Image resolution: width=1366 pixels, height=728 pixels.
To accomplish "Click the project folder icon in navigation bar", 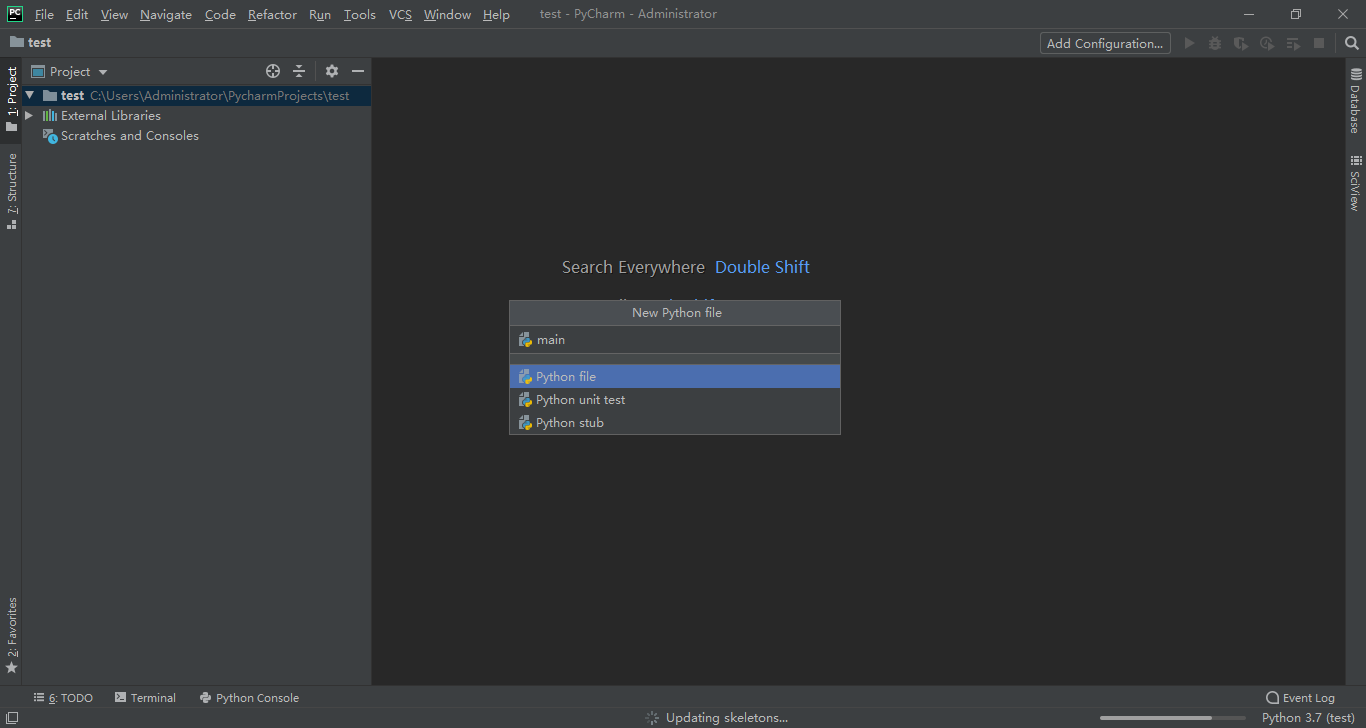I will coord(17,42).
